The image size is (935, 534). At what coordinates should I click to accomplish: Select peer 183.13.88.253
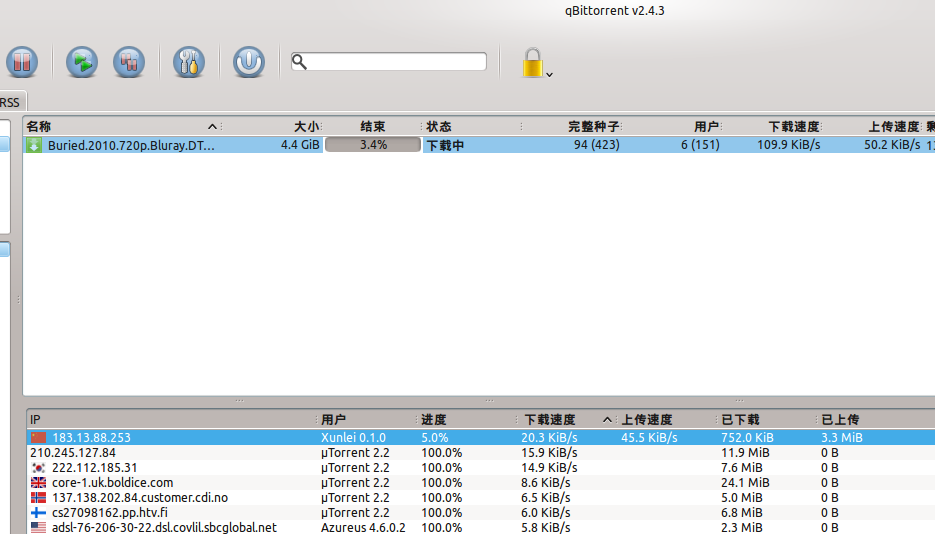[x=481, y=437]
